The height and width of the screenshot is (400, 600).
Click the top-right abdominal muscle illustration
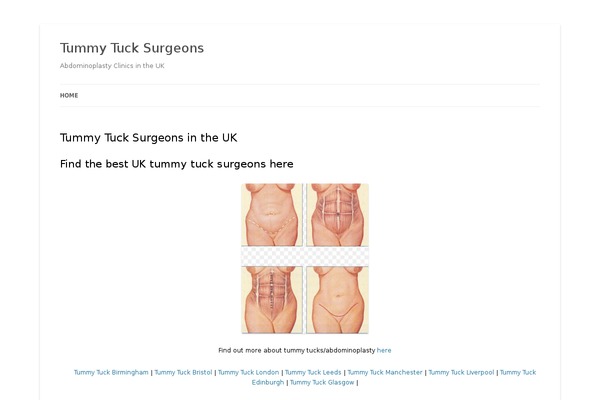(x=338, y=215)
